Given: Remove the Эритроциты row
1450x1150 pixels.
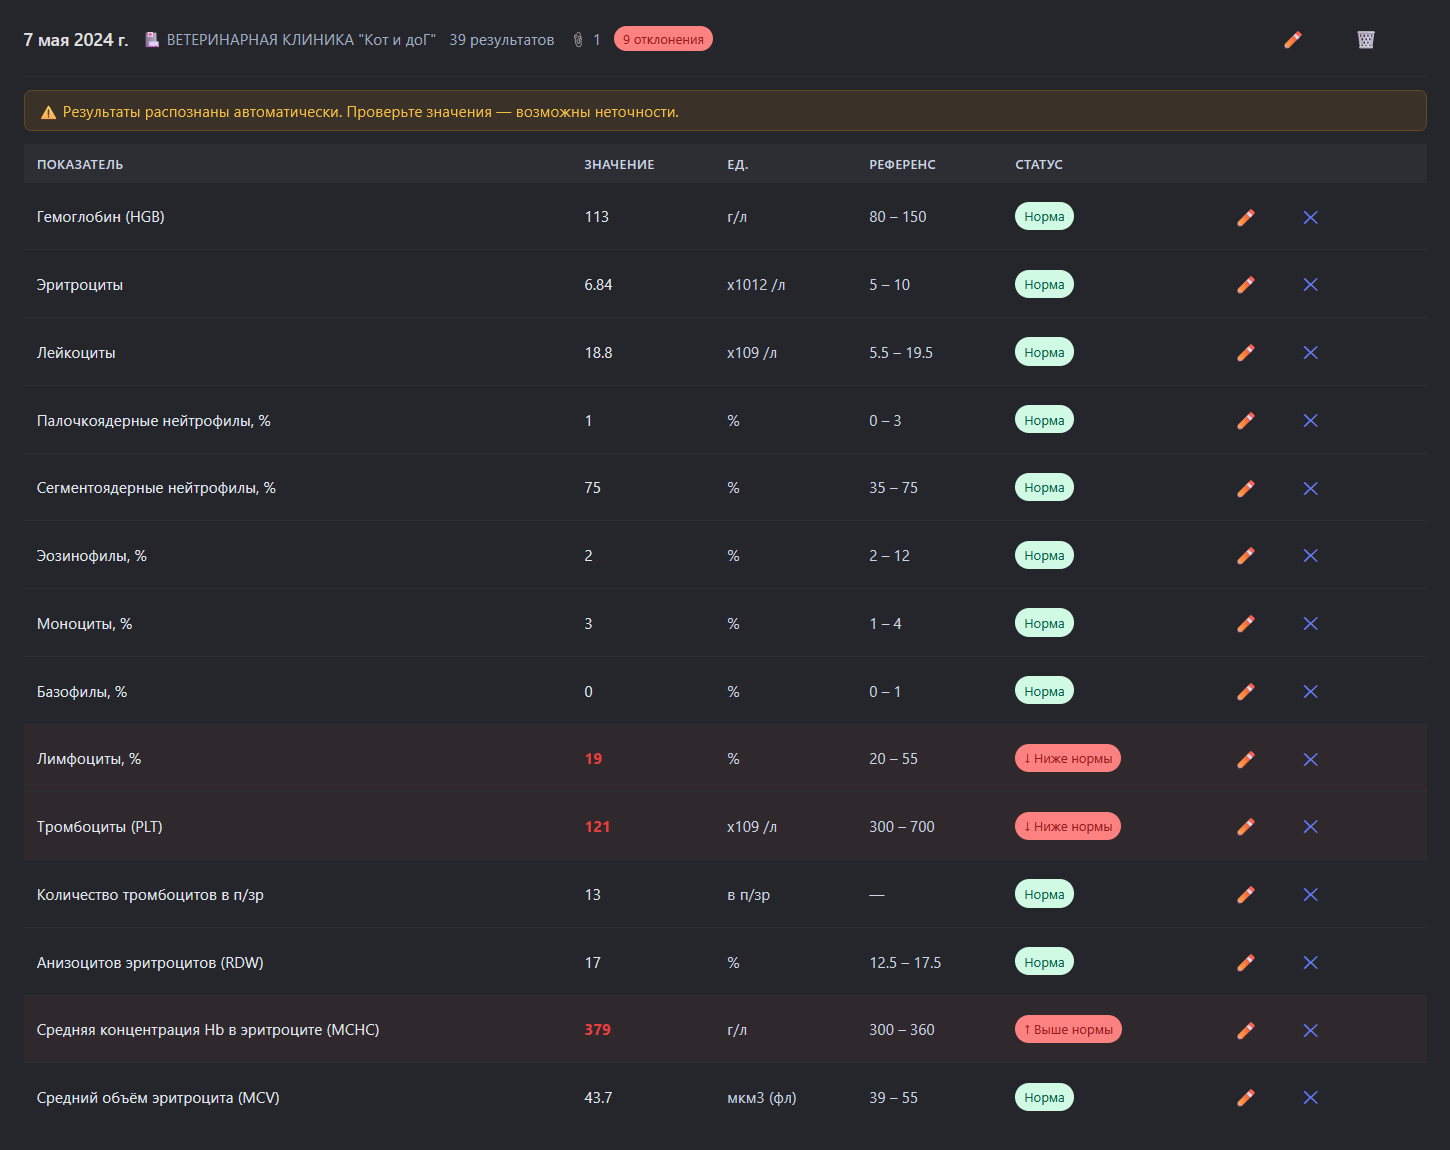Looking at the screenshot, I should click(1310, 285).
